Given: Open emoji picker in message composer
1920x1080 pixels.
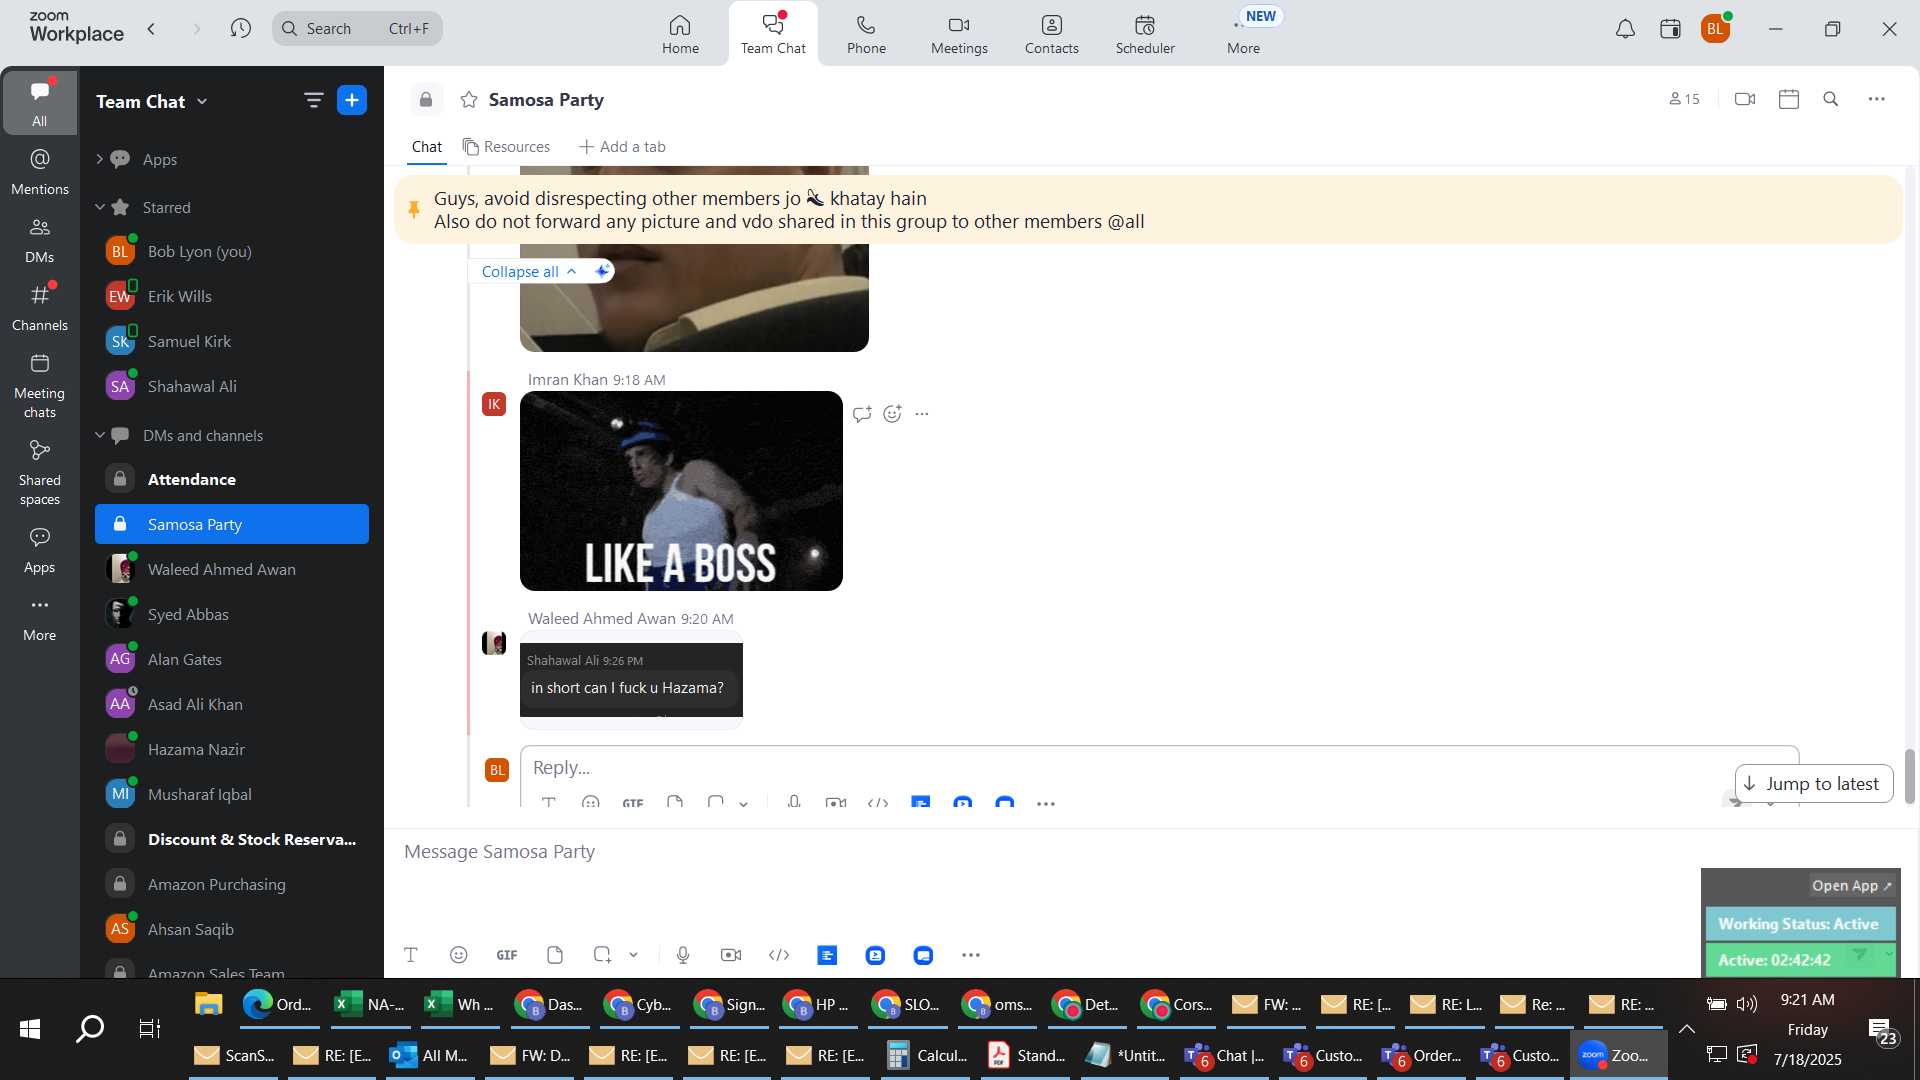Looking at the screenshot, I should tap(458, 955).
